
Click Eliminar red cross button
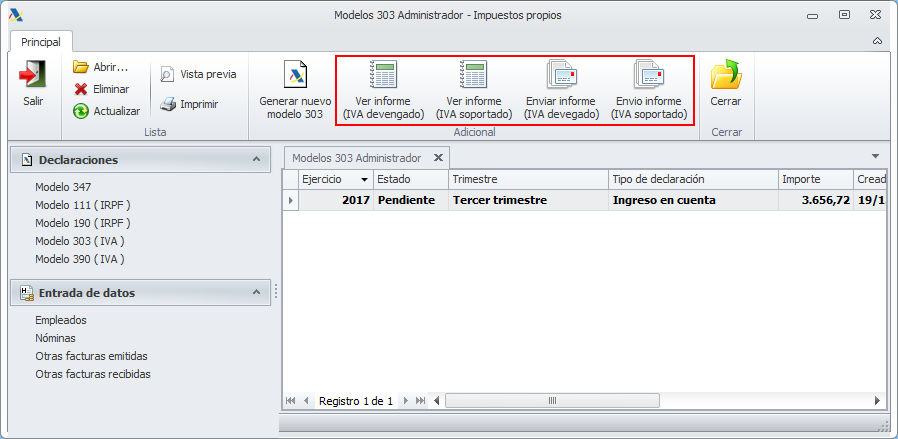coord(101,89)
